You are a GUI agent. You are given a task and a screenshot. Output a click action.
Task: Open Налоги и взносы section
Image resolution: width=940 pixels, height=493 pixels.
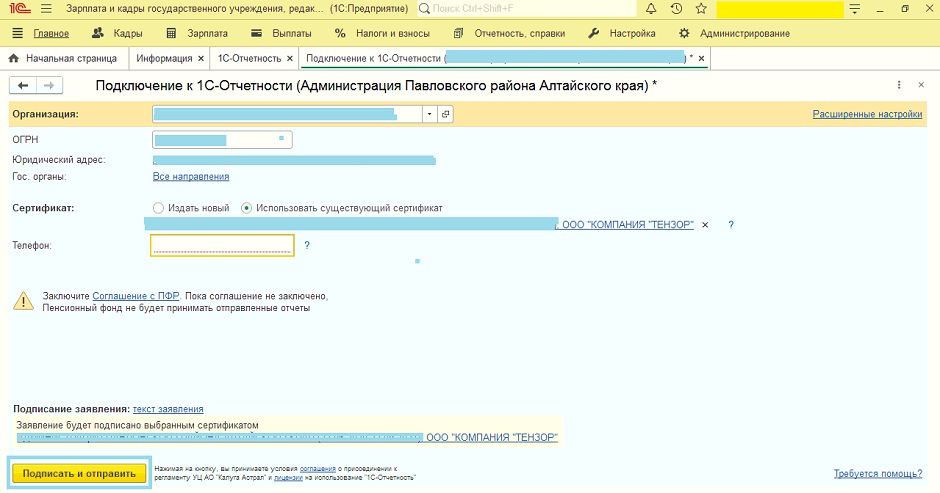393,34
